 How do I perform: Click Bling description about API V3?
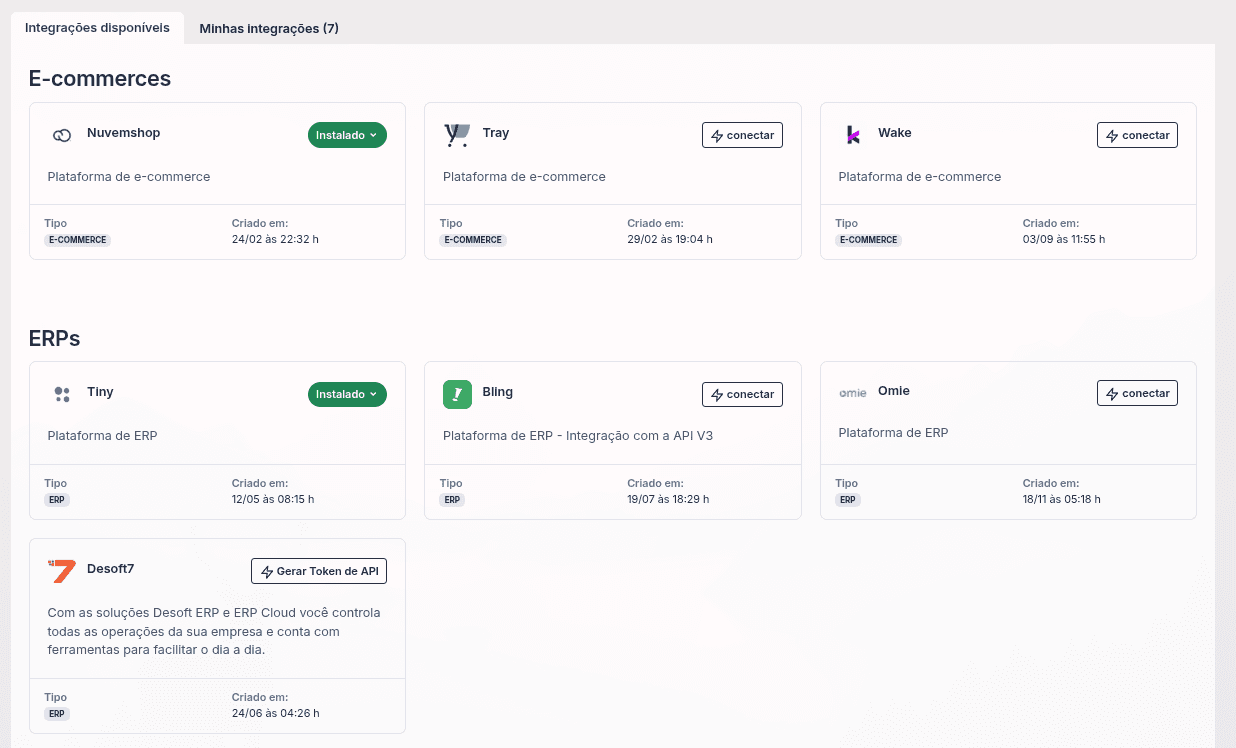pyautogui.click(x=578, y=436)
